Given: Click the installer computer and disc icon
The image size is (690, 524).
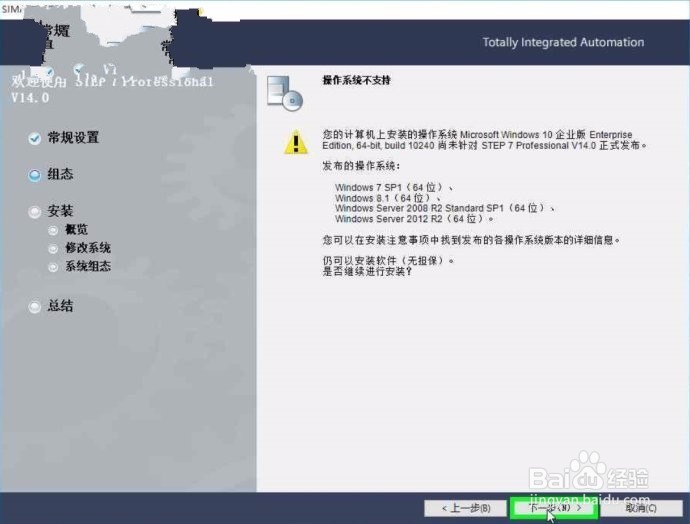Looking at the screenshot, I should click(285, 93).
